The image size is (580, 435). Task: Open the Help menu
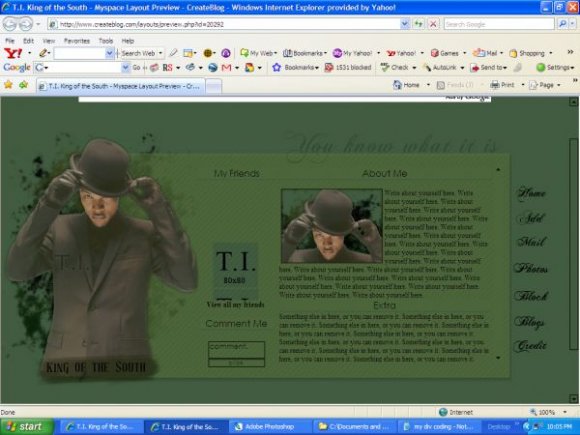128,41
